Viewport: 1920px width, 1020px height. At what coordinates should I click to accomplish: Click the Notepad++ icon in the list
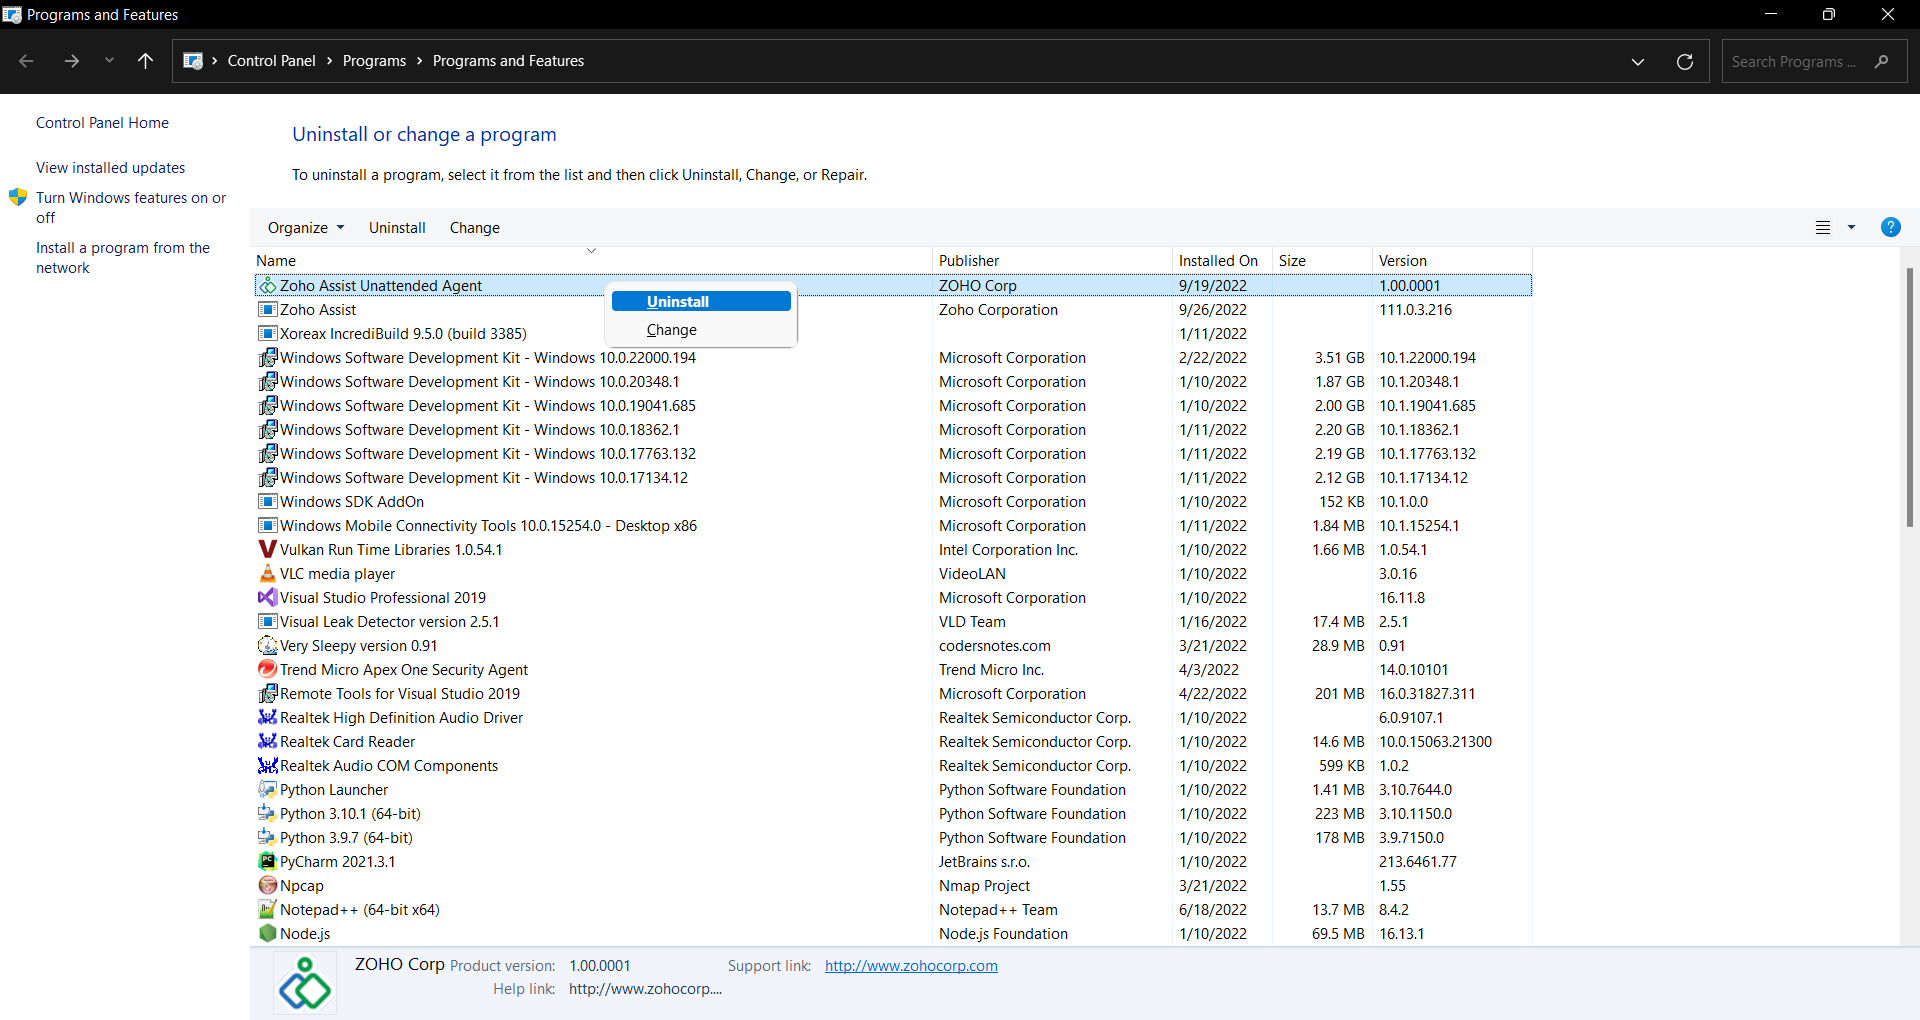[267, 909]
